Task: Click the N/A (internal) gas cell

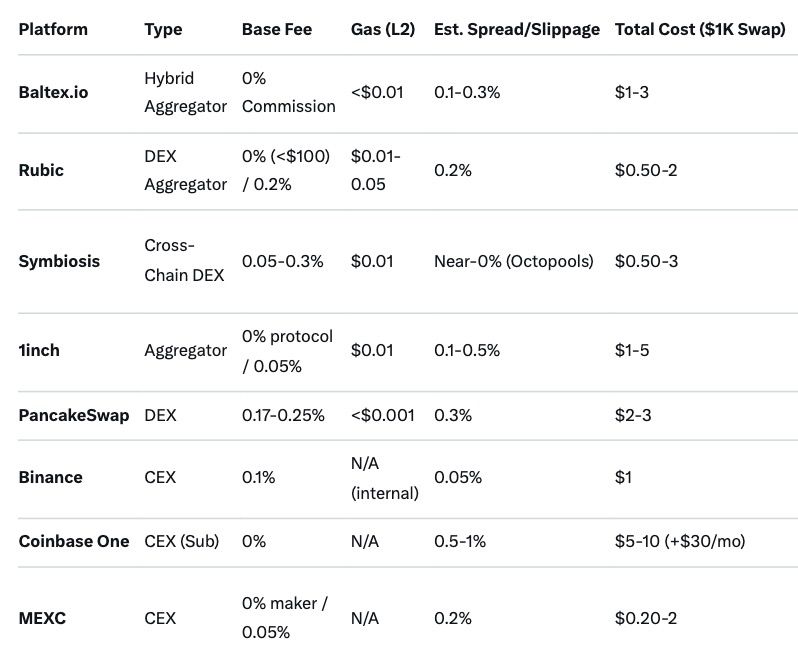Action: click(384, 477)
